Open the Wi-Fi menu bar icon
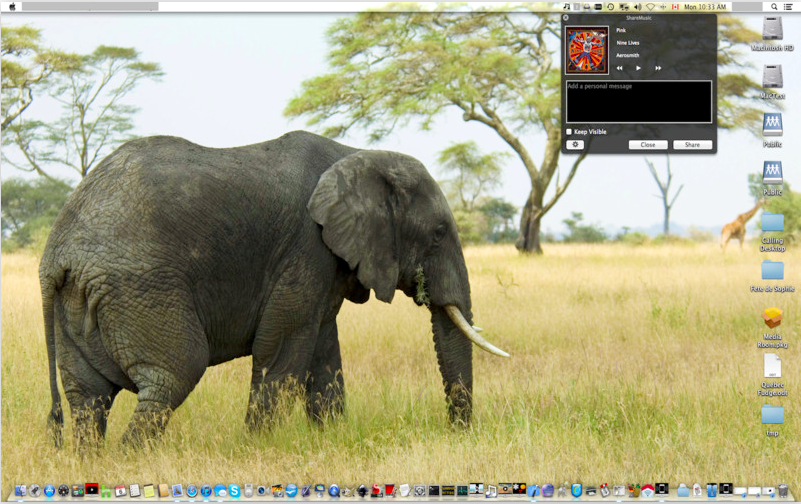 (x=650, y=7)
